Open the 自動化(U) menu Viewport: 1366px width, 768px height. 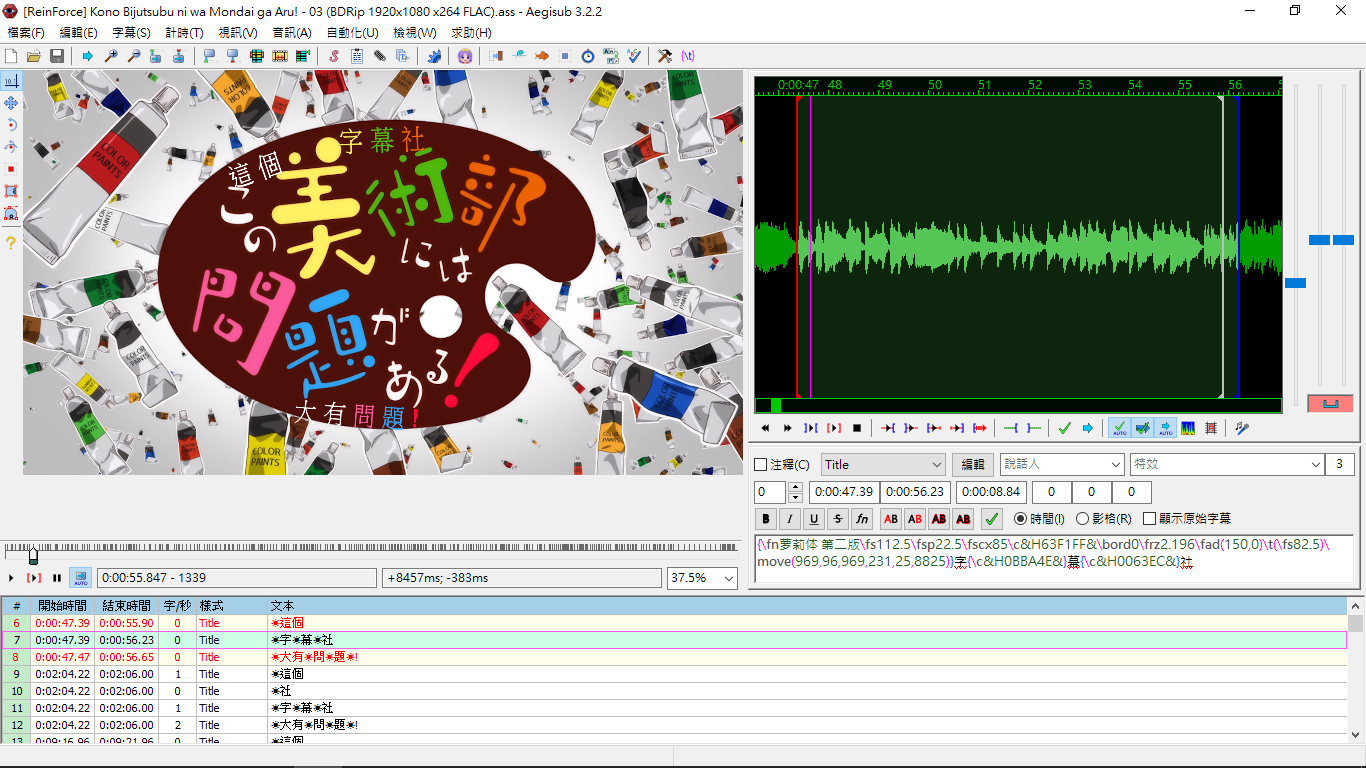[x=353, y=33]
